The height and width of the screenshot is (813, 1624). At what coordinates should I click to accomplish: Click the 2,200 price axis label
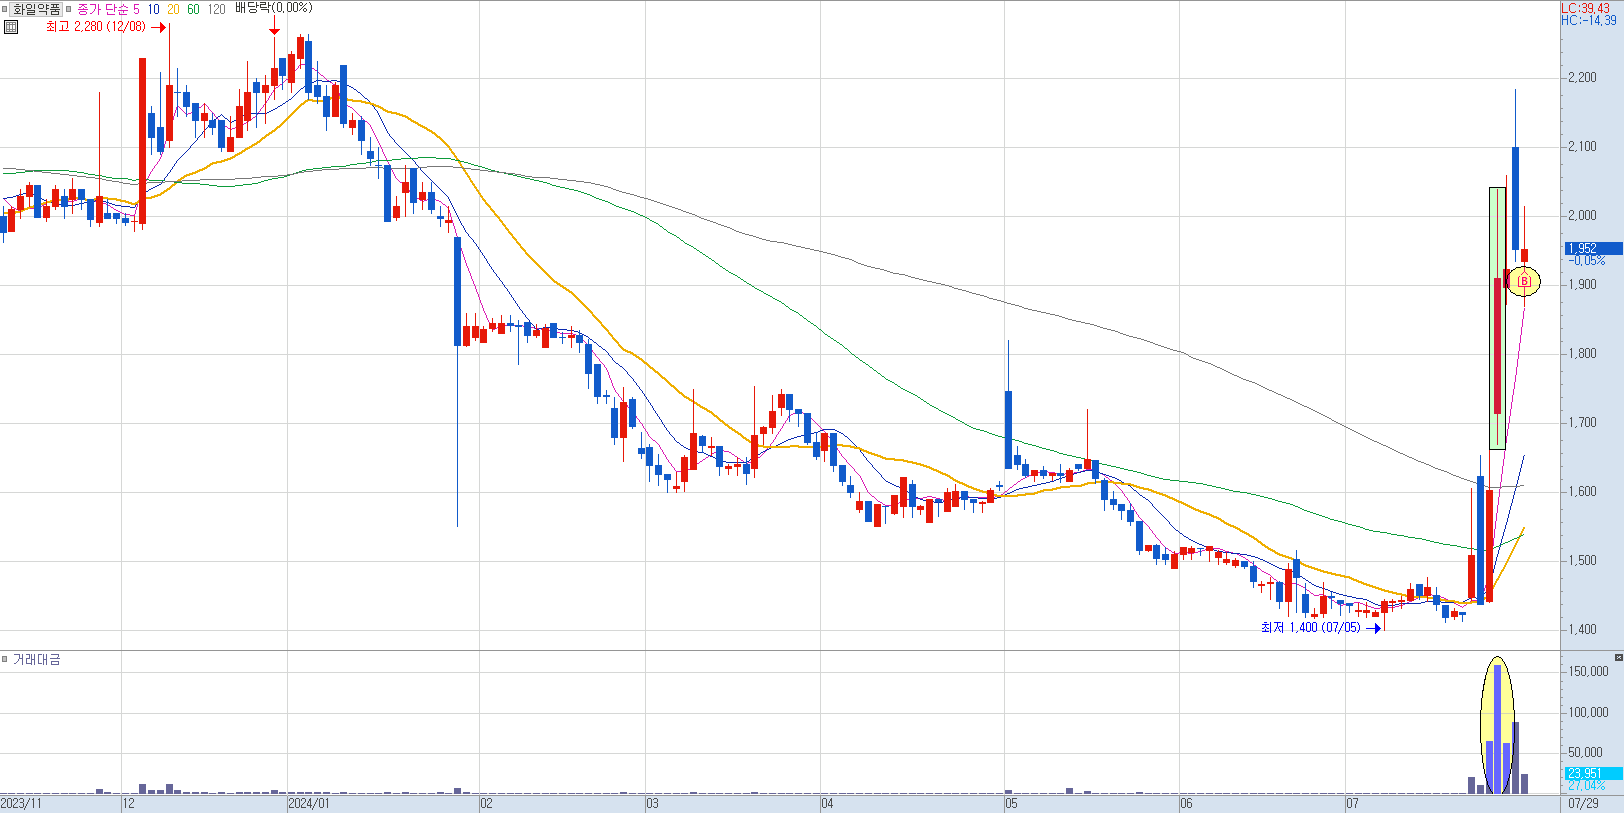[x=1582, y=77]
